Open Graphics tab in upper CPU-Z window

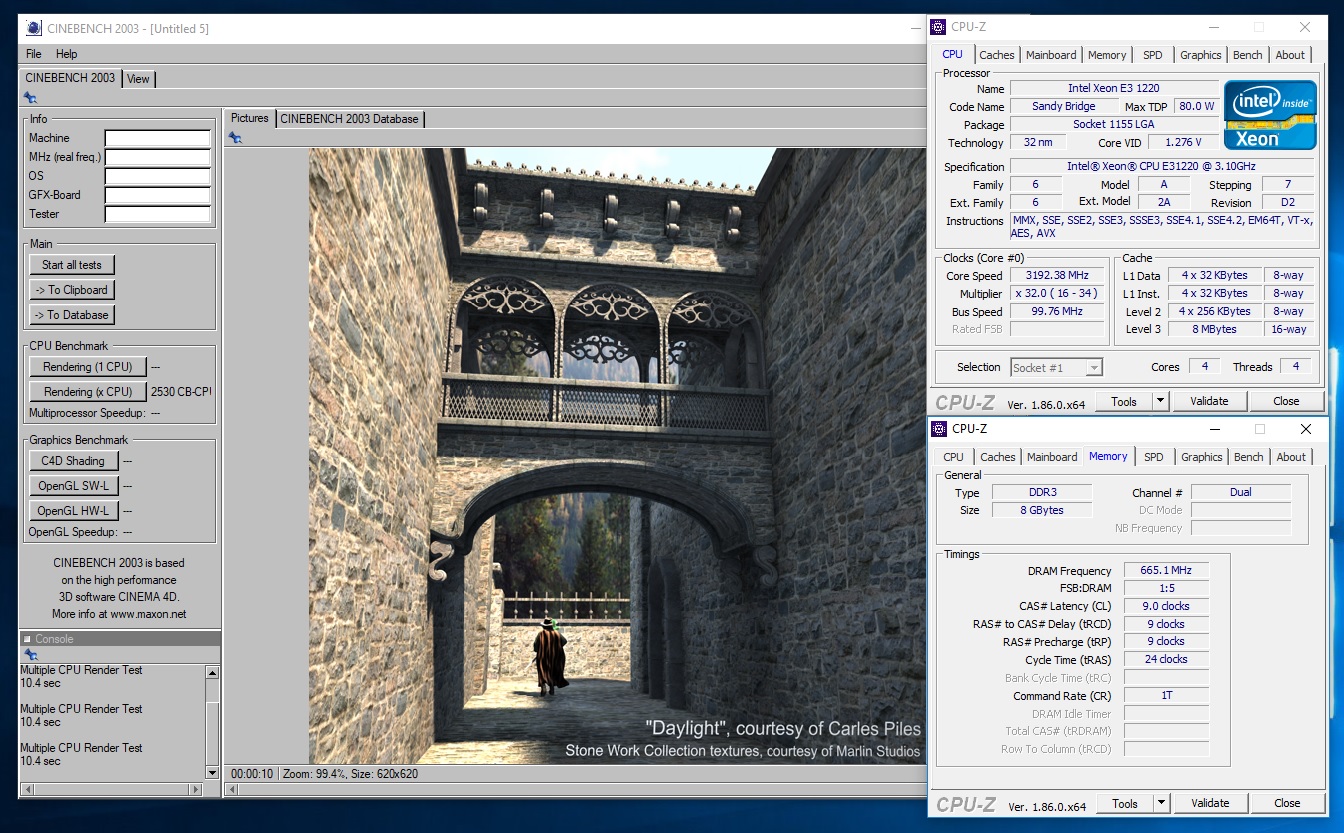[x=1200, y=55]
